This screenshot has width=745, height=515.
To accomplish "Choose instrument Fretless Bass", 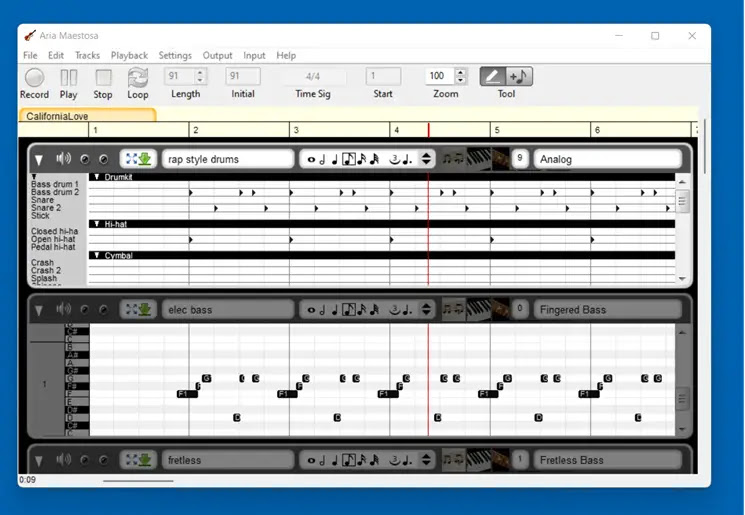I will coord(608,459).
